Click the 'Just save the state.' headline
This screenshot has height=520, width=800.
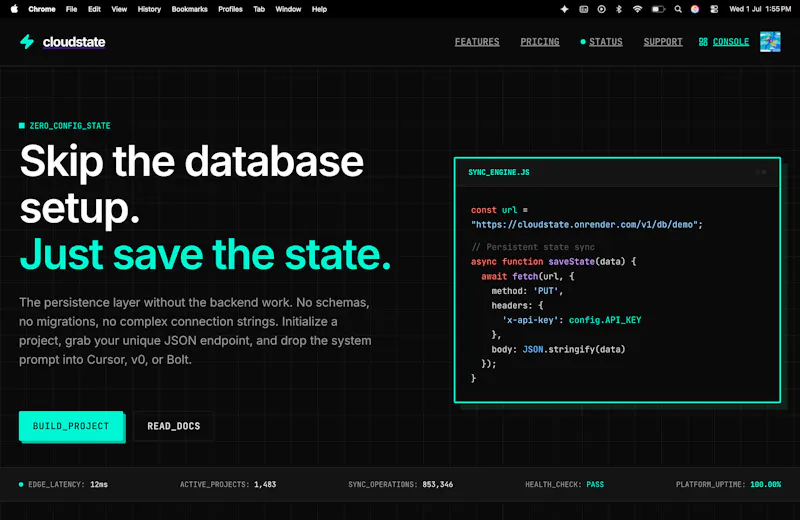(206, 254)
